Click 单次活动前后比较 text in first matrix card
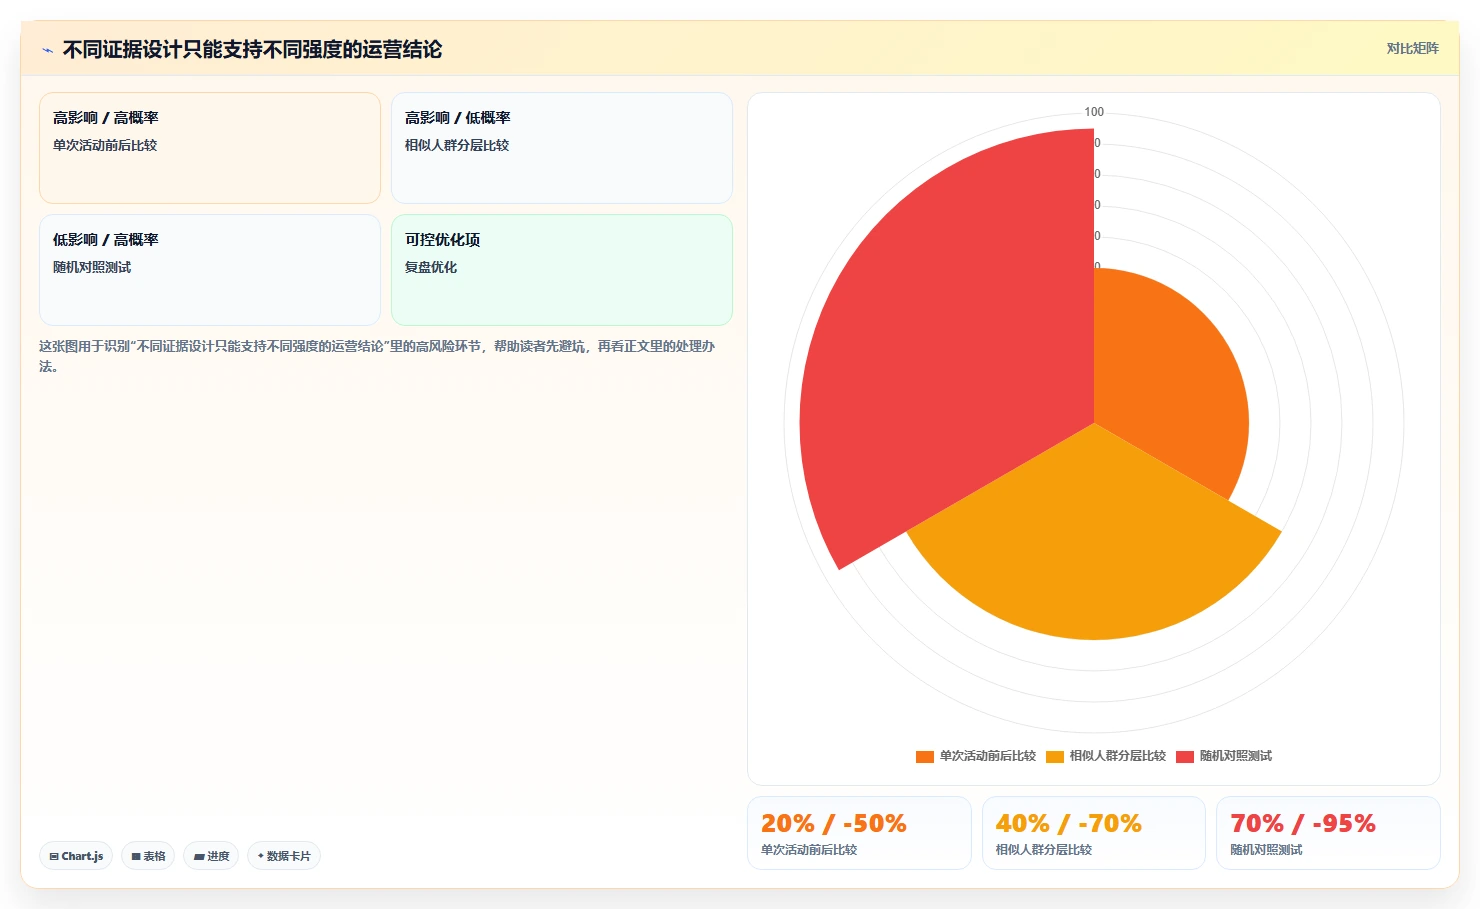The image size is (1480, 909). coord(105,145)
